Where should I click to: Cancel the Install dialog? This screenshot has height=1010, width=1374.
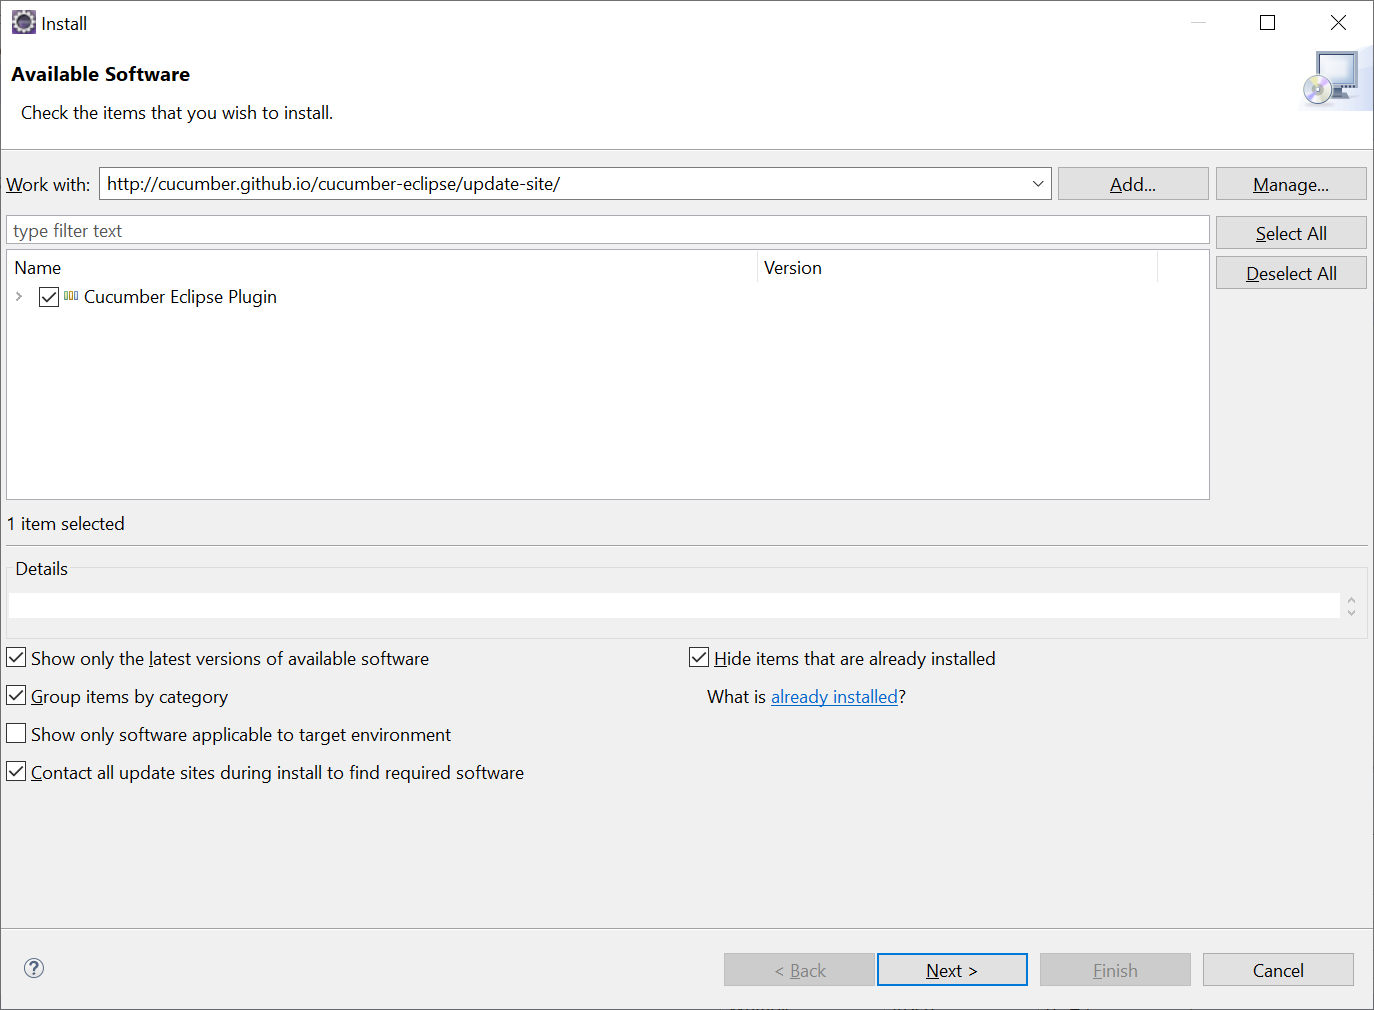[x=1278, y=970]
